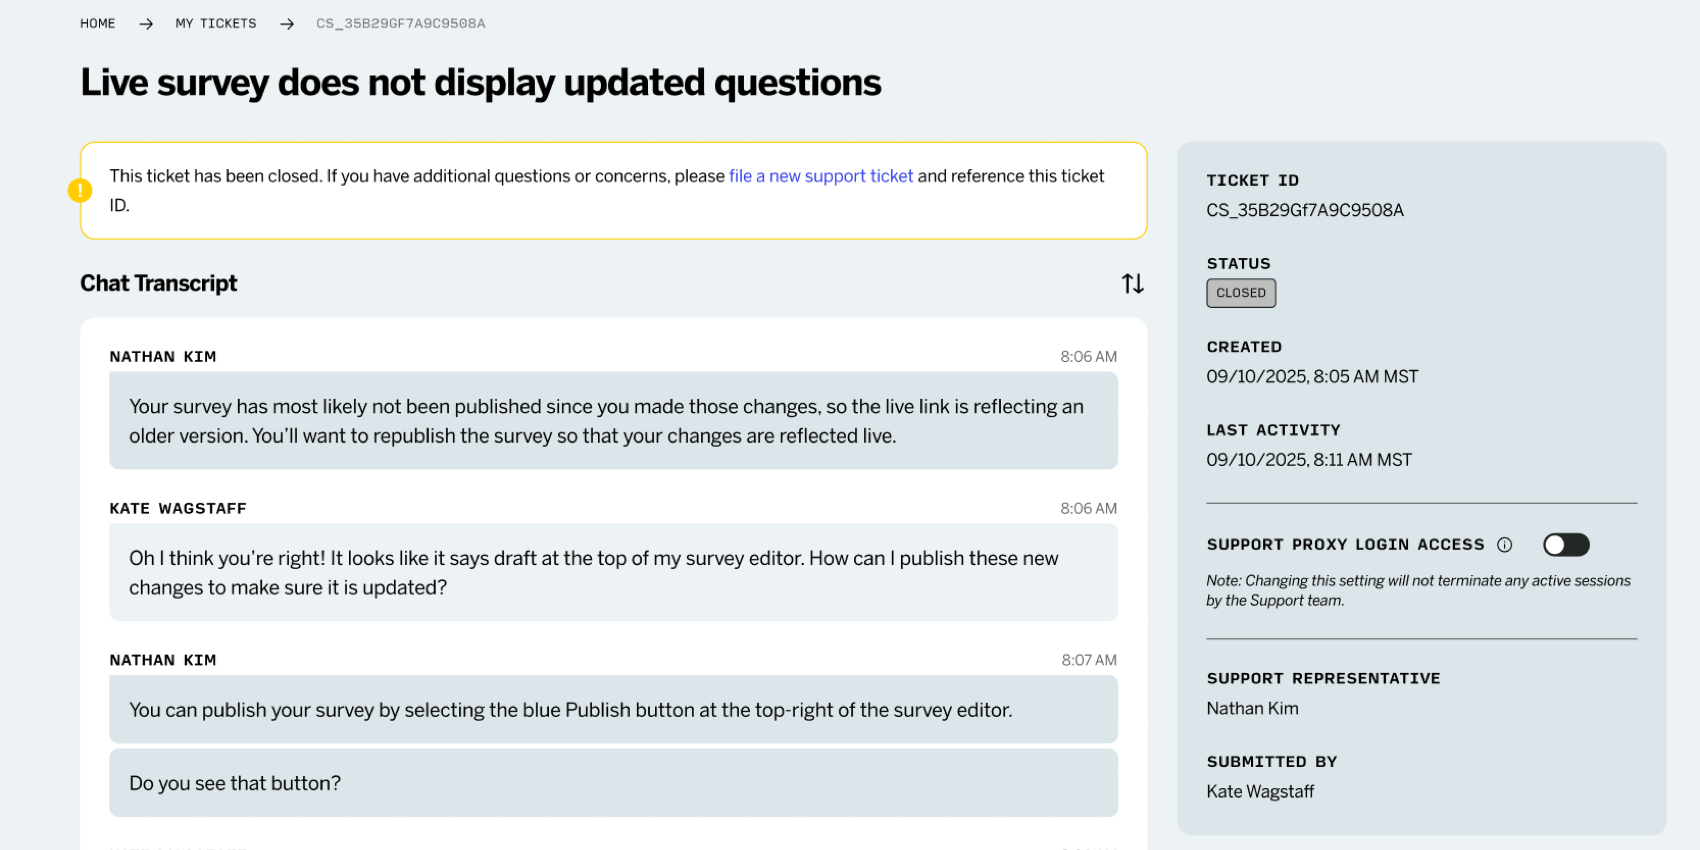Reverse the Chat Transcript sort order
This screenshot has height=850, width=1700.
(1132, 284)
